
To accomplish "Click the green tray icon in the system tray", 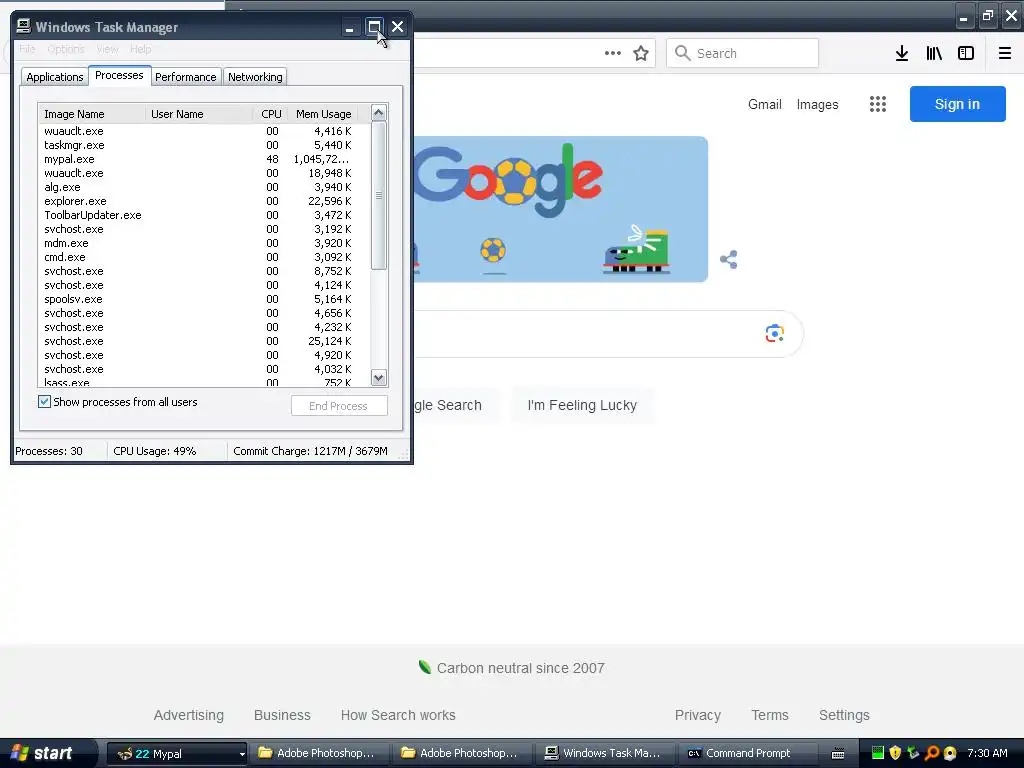I will (878, 753).
